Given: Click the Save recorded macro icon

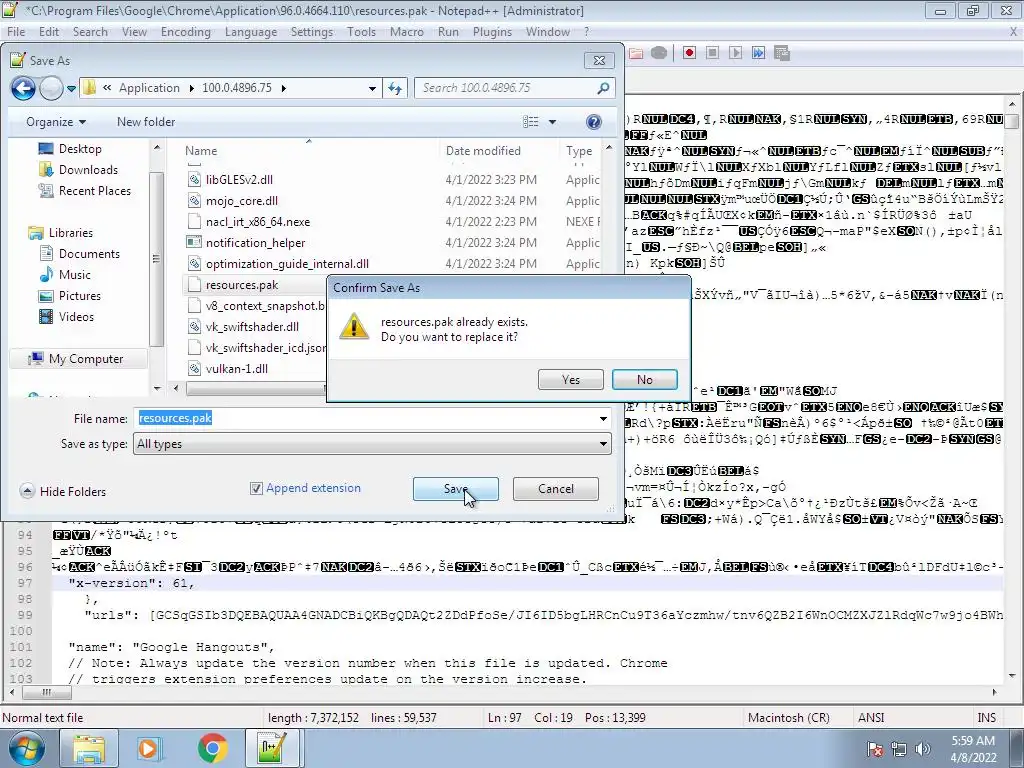Looking at the screenshot, I should (x=782, y=53).
